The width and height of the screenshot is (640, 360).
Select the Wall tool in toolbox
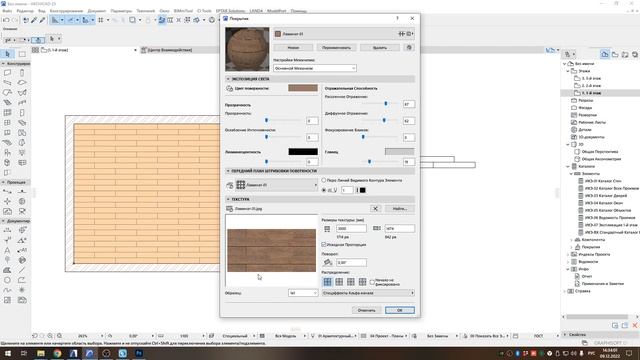tap(7, 73)
